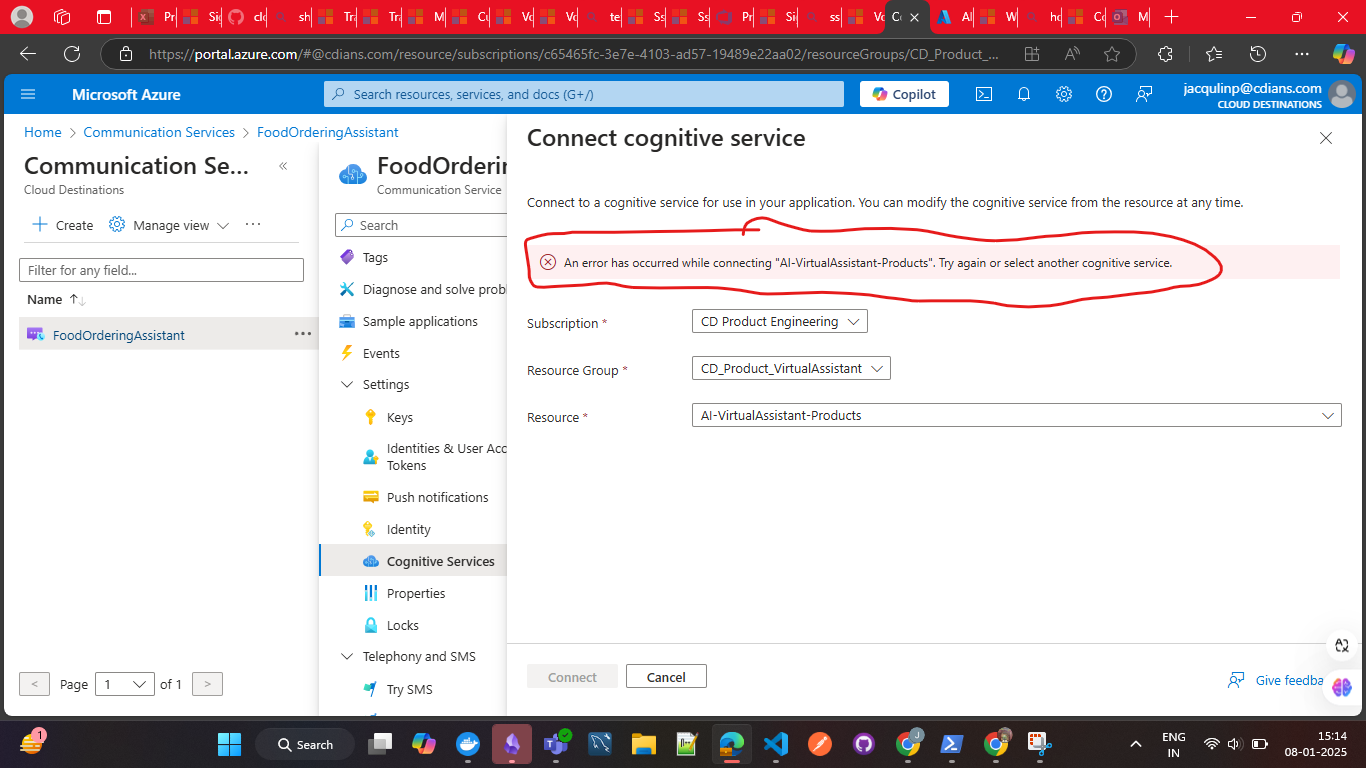The image size is (1366, 768).
Task: Go to the Home breadcrumb
Action: pyautogui.click(x=43, y=132)
